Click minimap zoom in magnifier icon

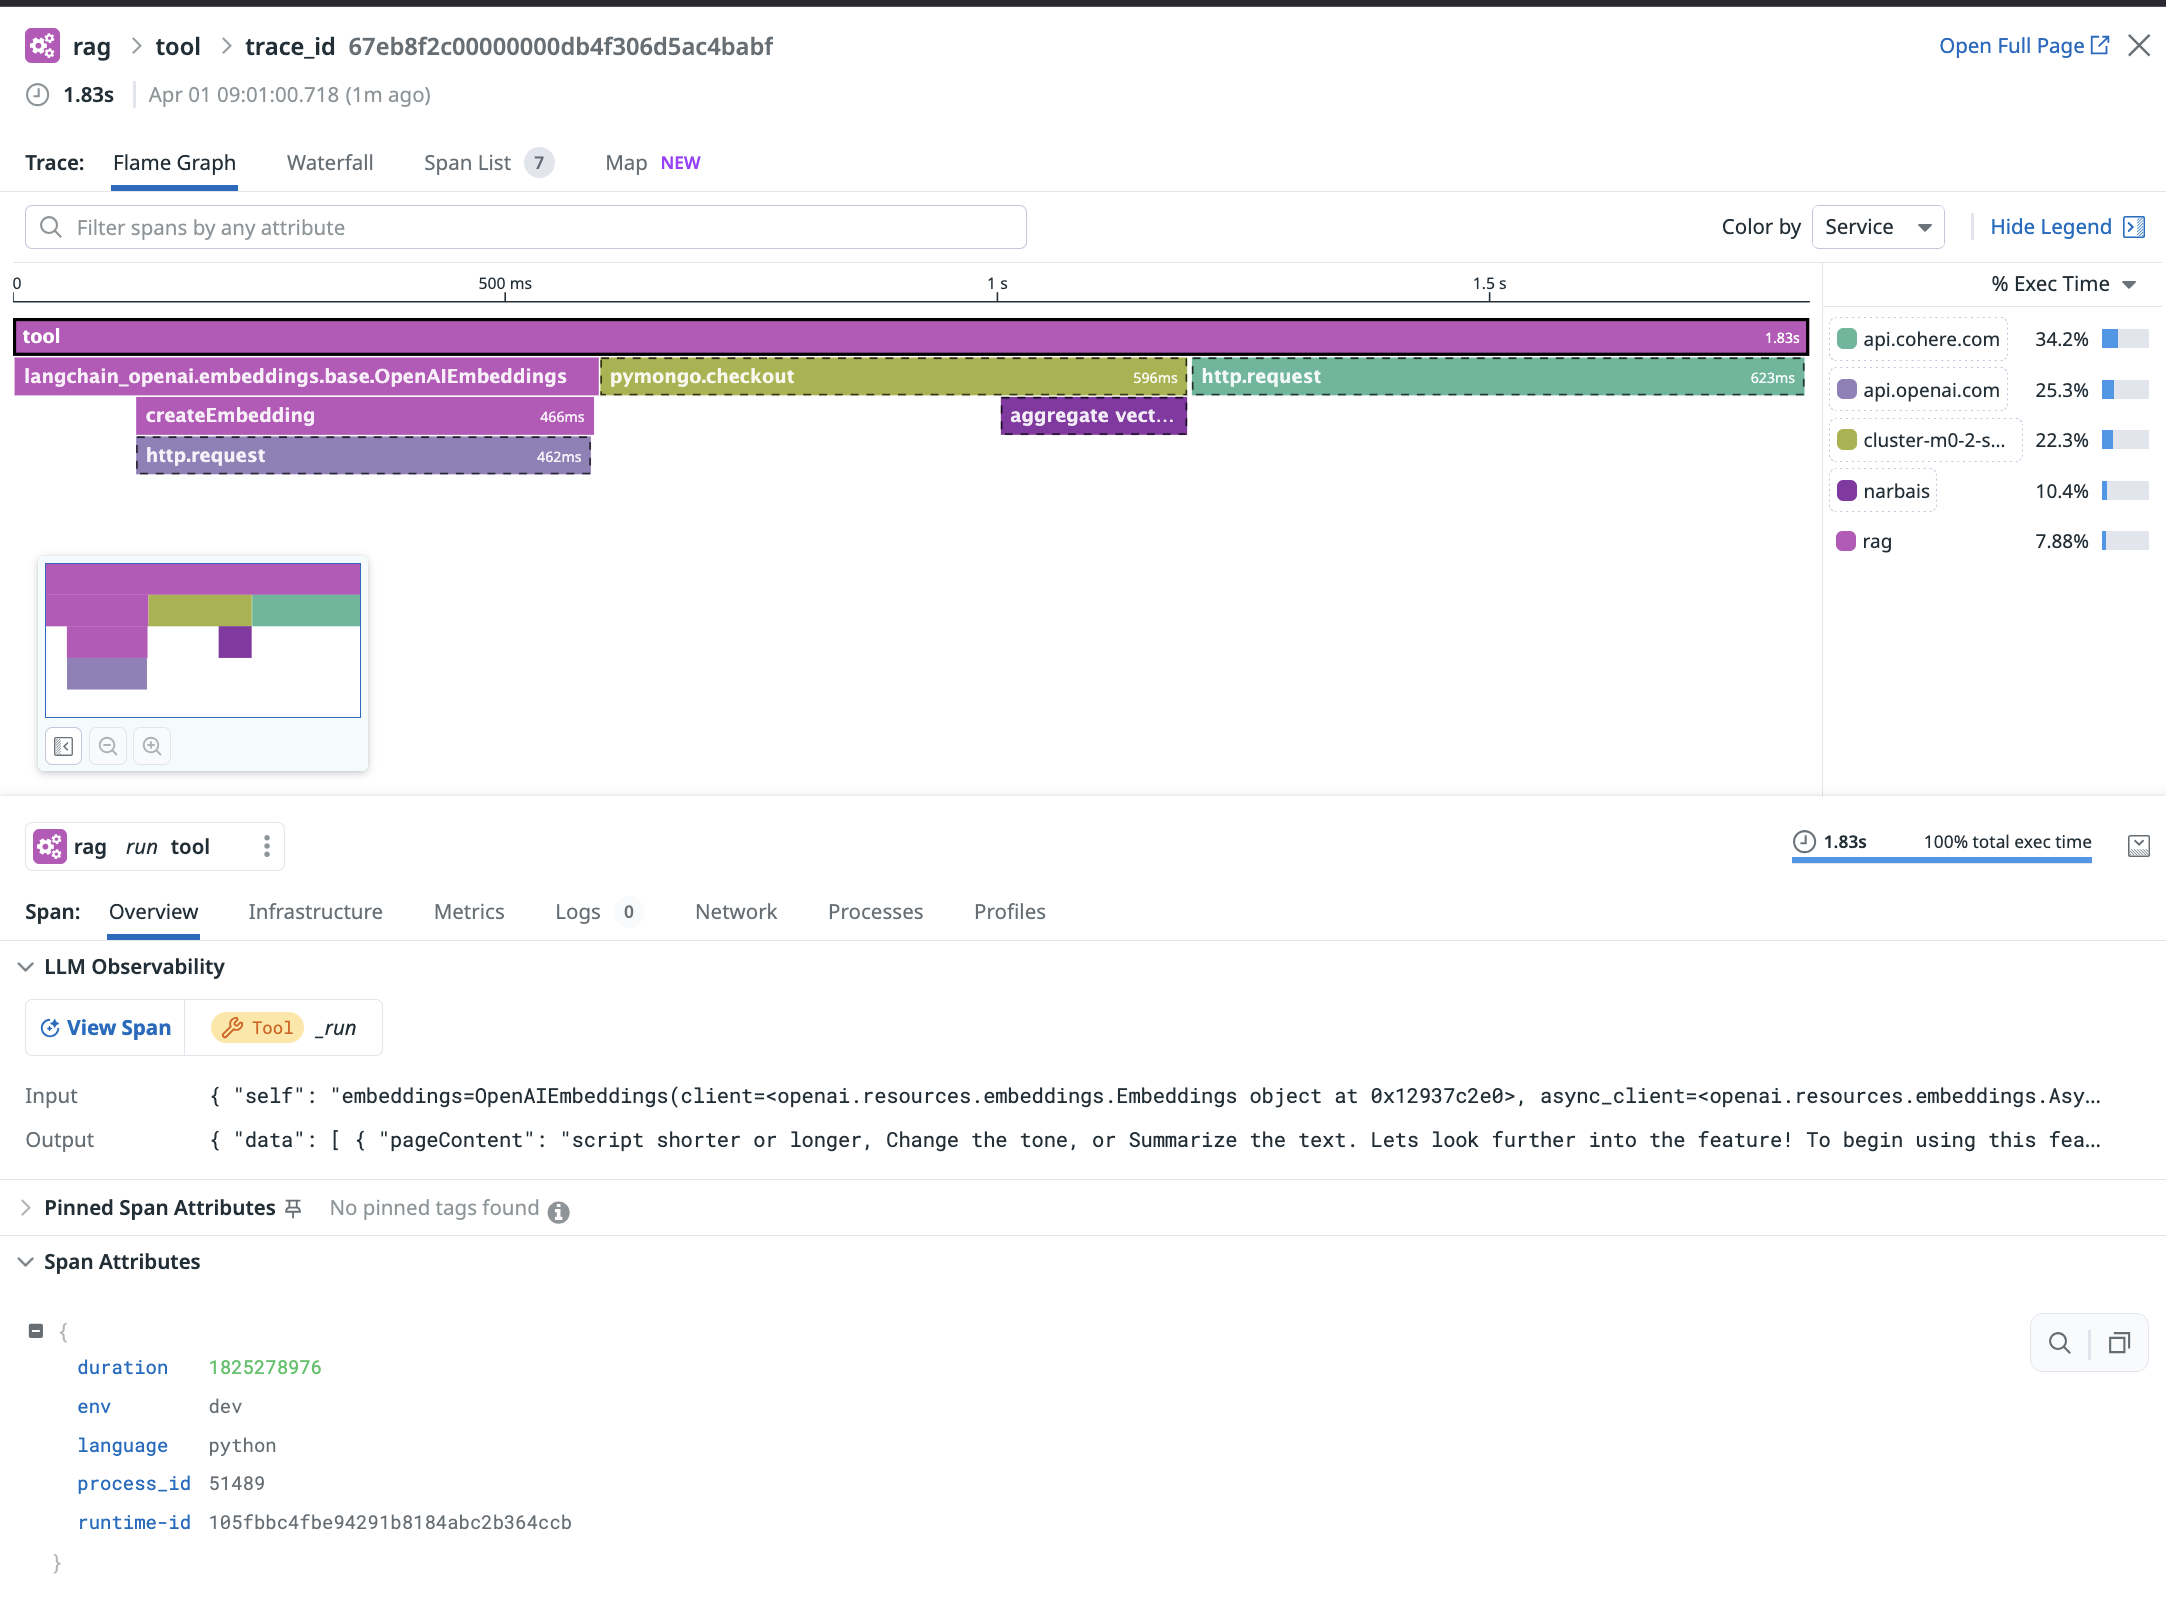click(152, 746)
